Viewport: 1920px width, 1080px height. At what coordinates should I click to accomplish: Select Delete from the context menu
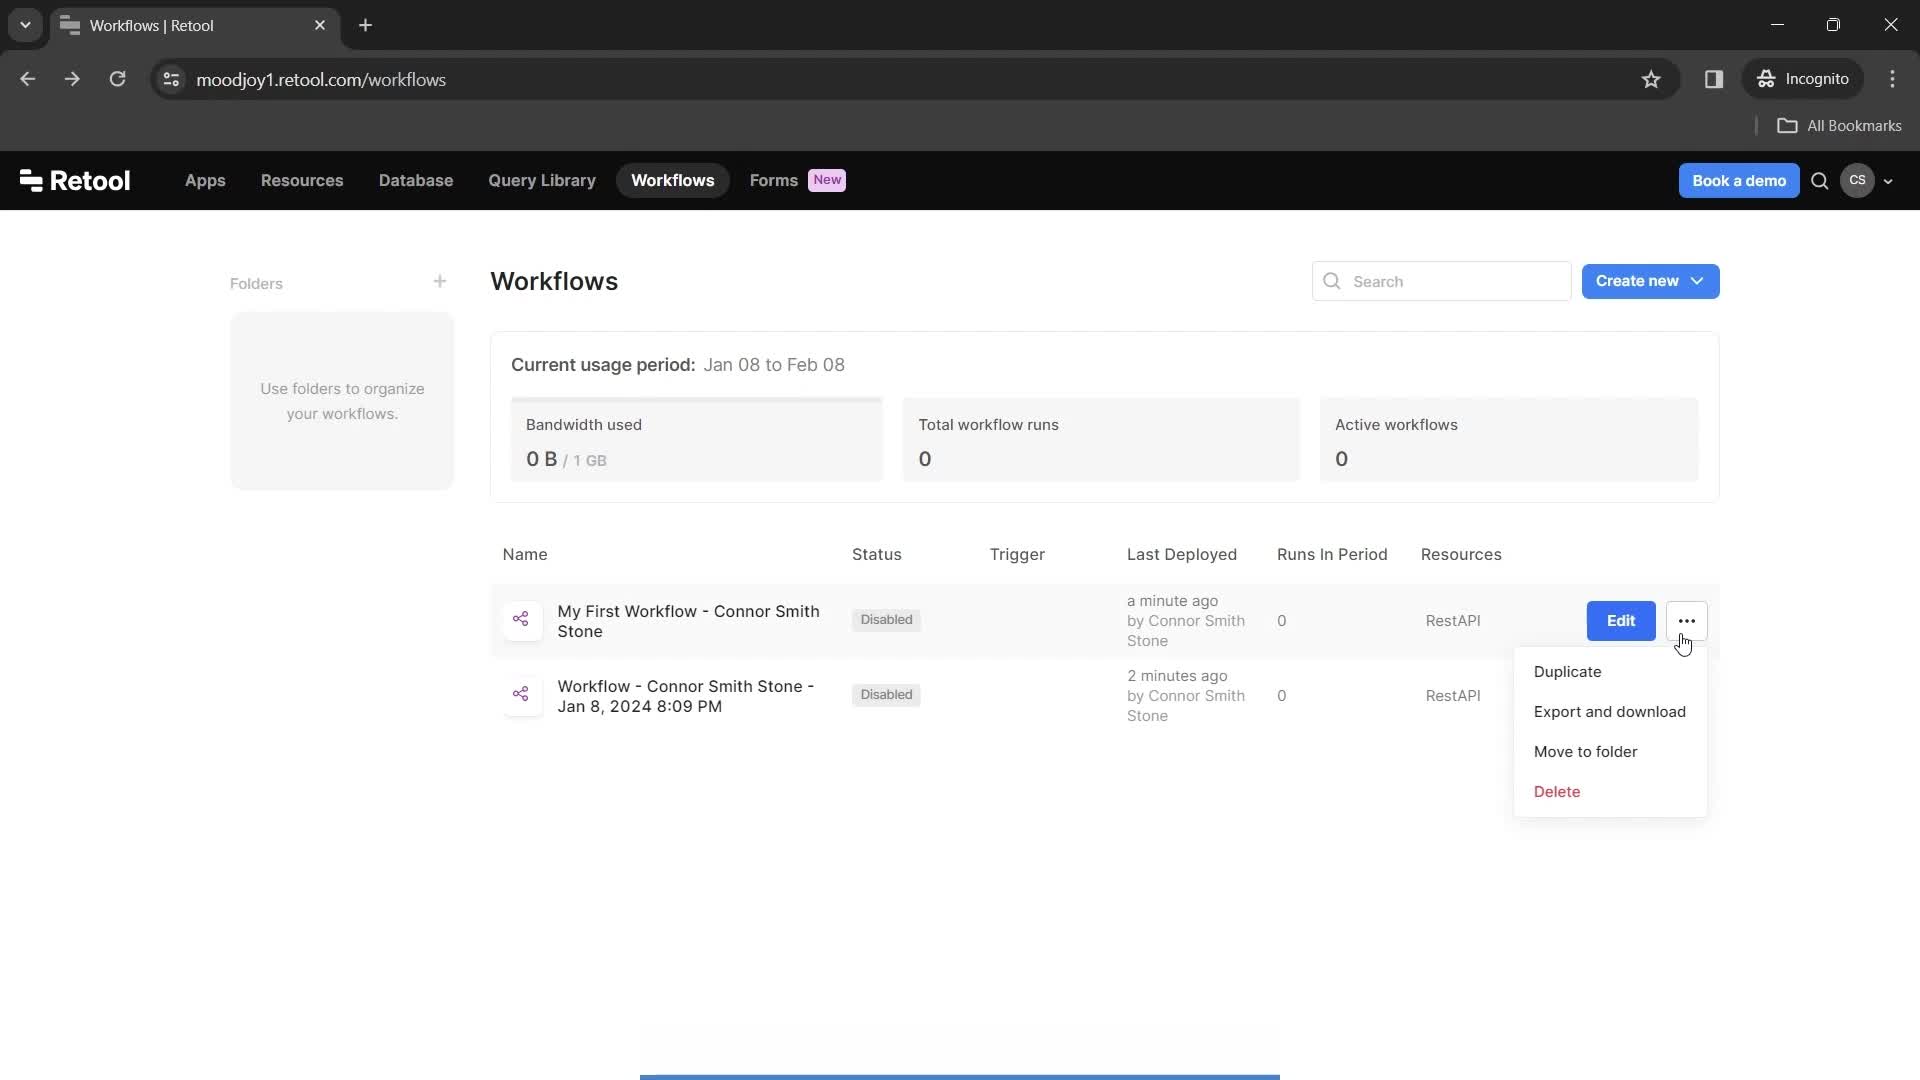[x=1557, y=791]
